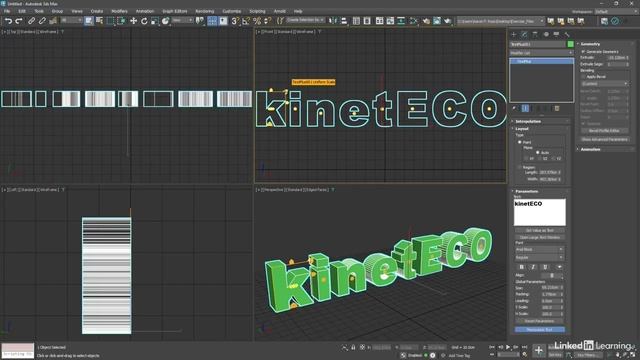Choose the XY plane radio option
This screenshot has width=640, height=360.
[526, 158]
